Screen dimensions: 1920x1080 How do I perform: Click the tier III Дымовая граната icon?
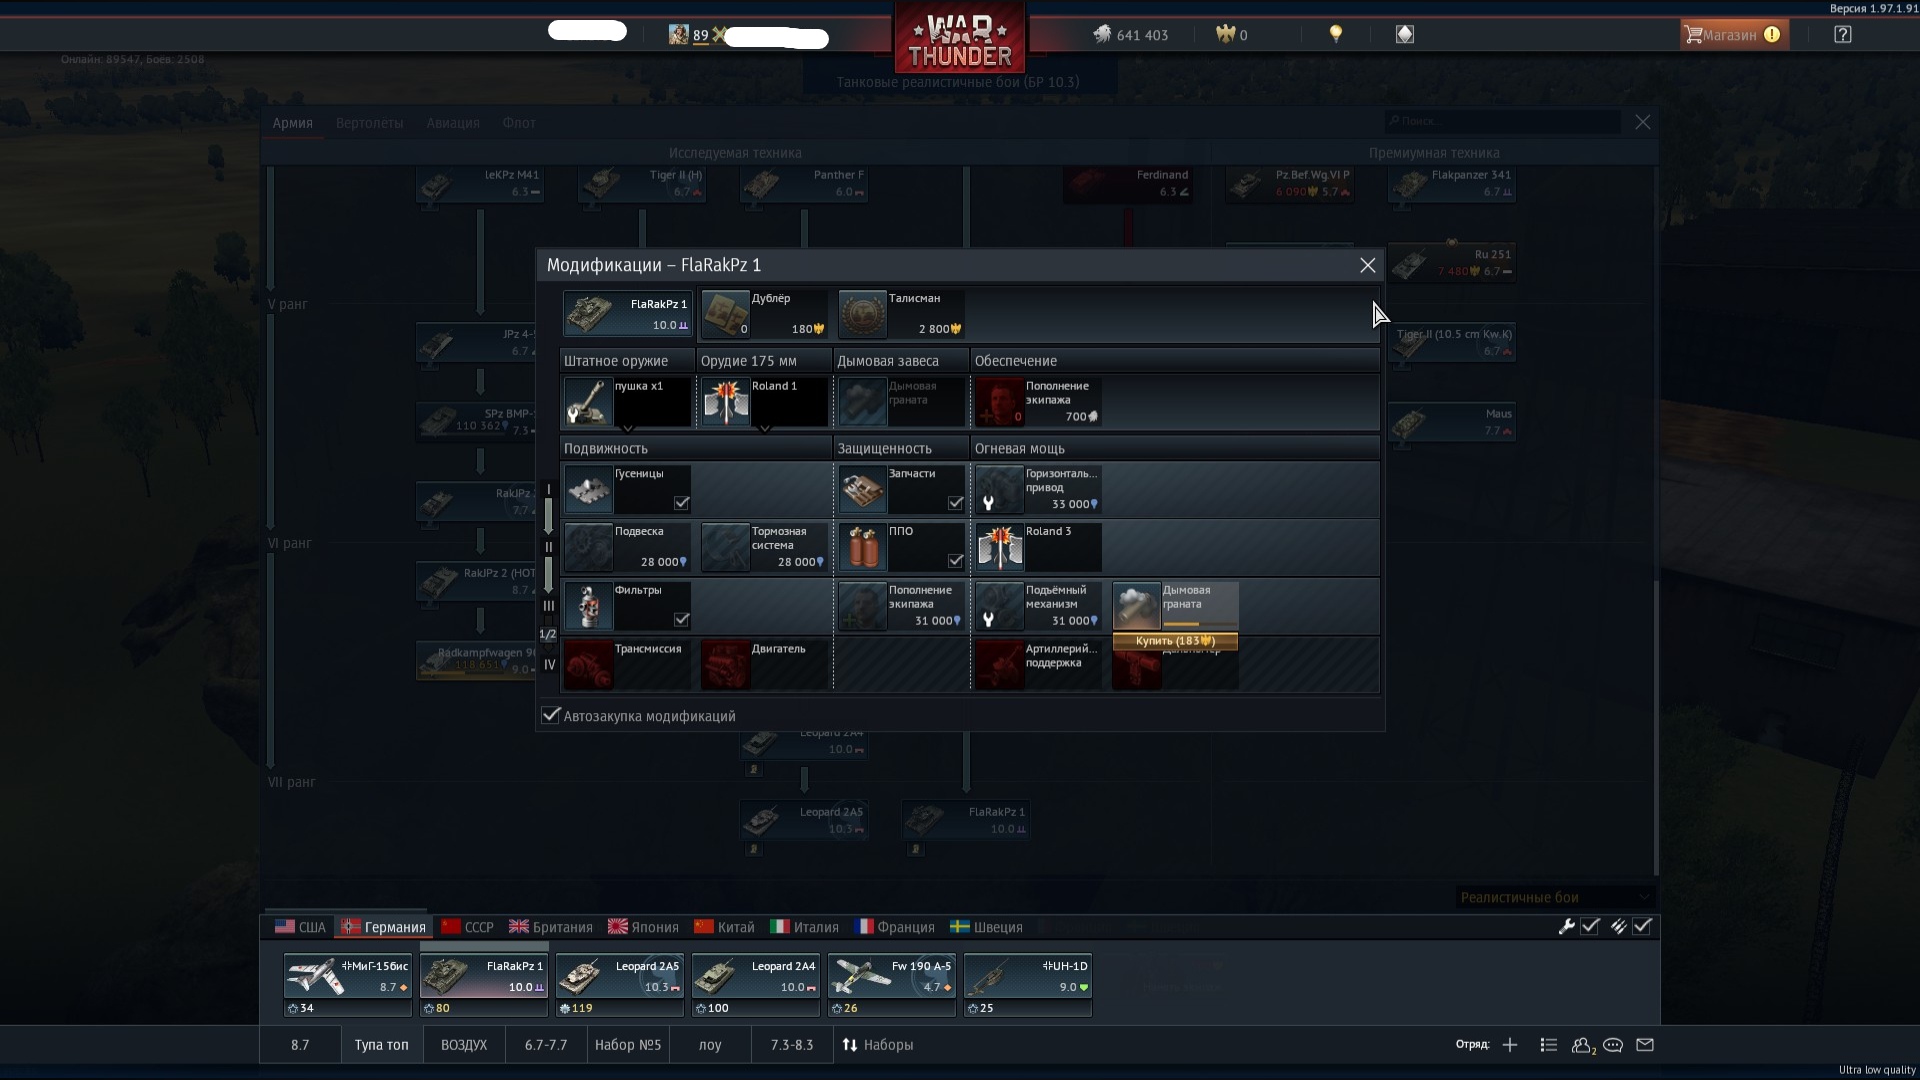[x=1137, y=607]
